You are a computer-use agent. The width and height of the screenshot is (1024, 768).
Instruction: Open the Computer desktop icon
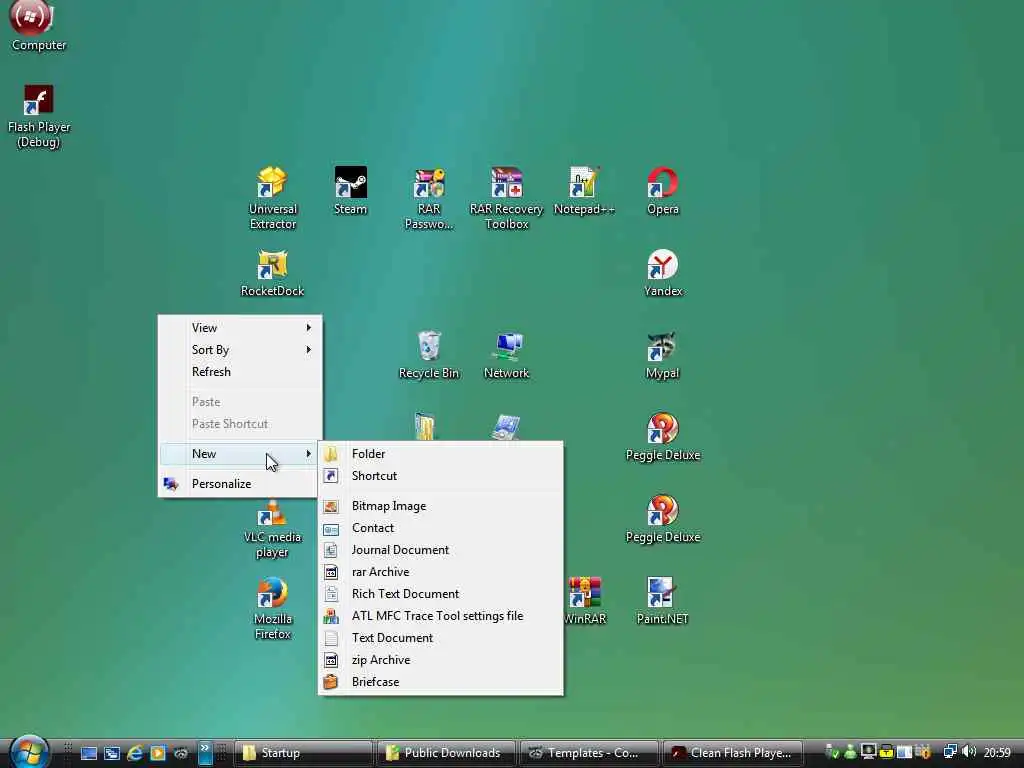[x=38, y=26]
